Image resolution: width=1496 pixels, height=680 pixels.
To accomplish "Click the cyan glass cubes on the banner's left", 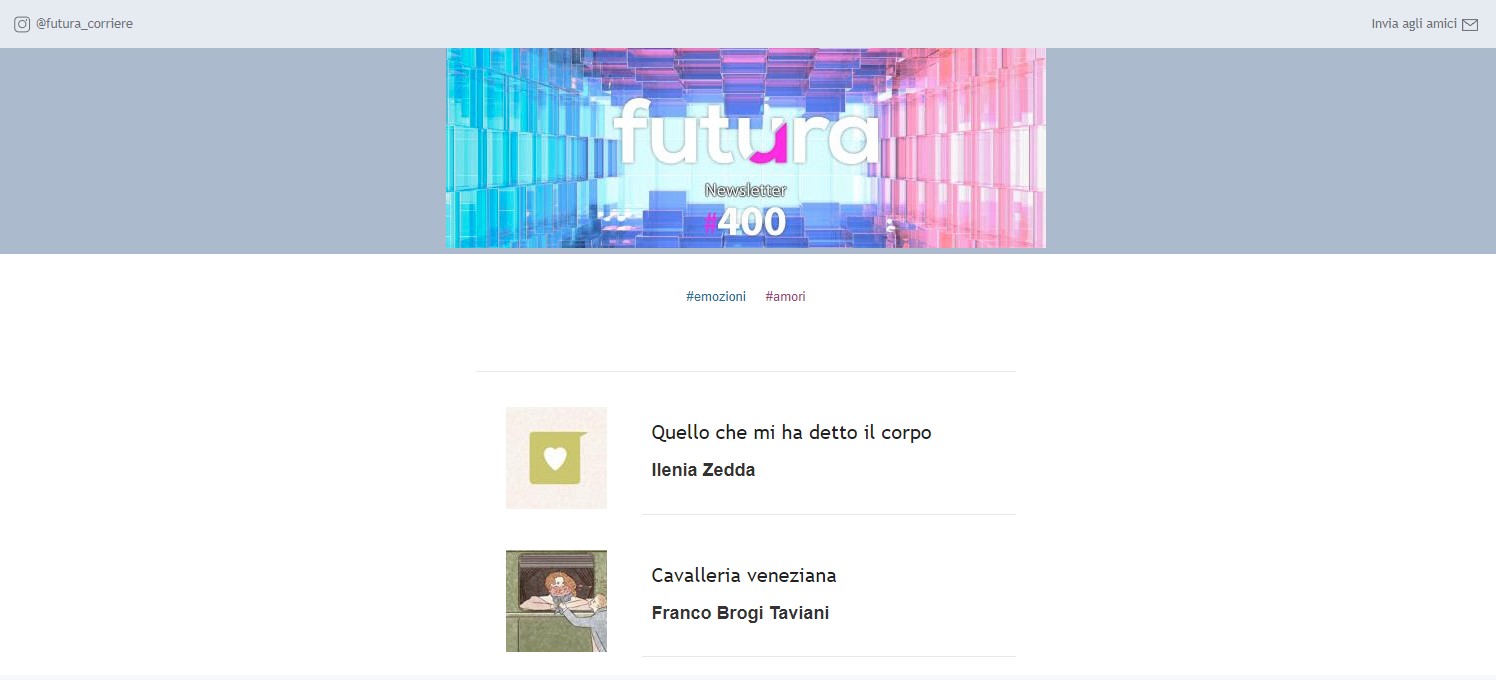I will (x=510, y=148).
